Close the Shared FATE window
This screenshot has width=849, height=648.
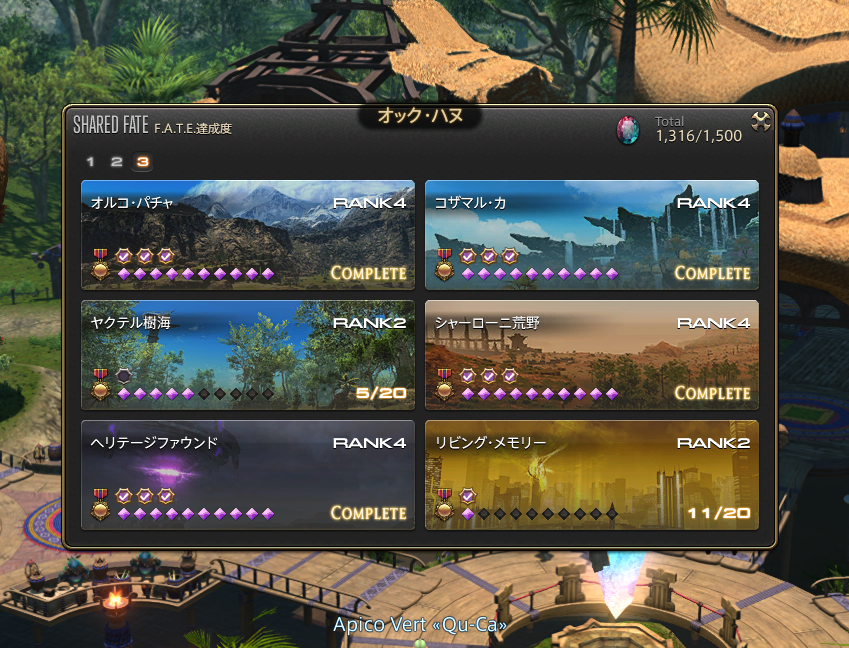coord(761,122)
